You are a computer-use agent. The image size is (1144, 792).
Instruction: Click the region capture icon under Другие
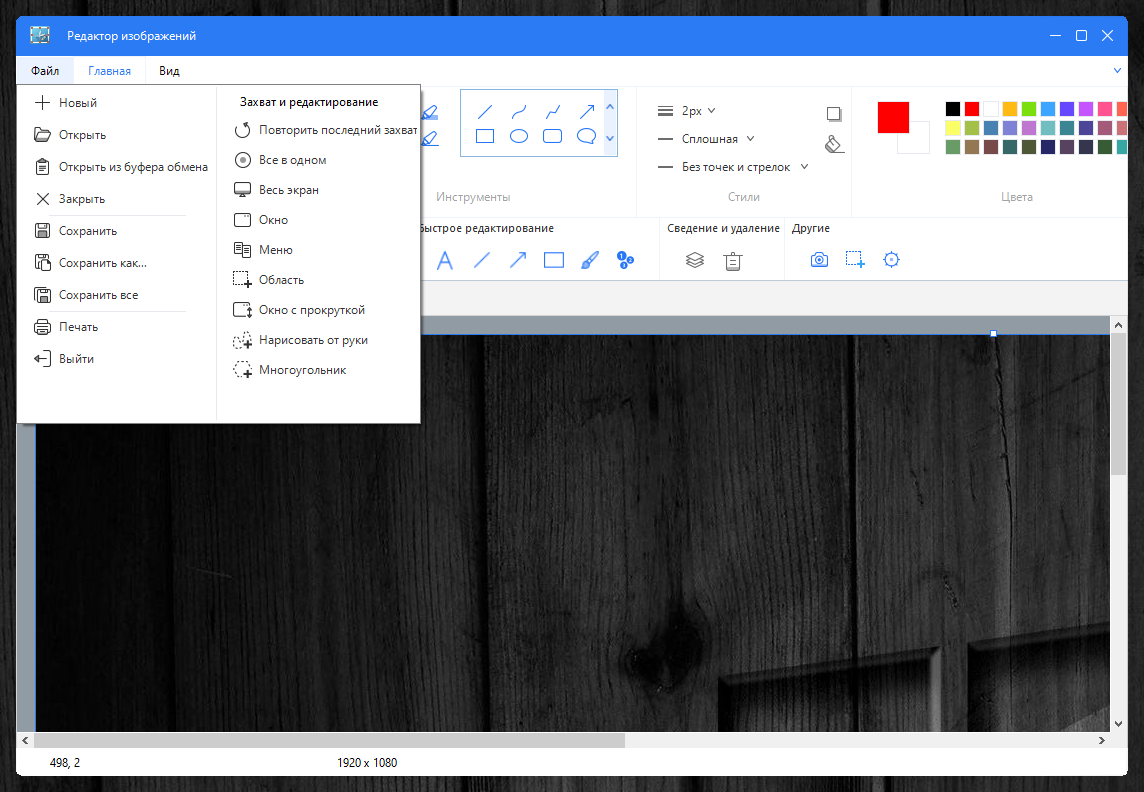point(855,260)
